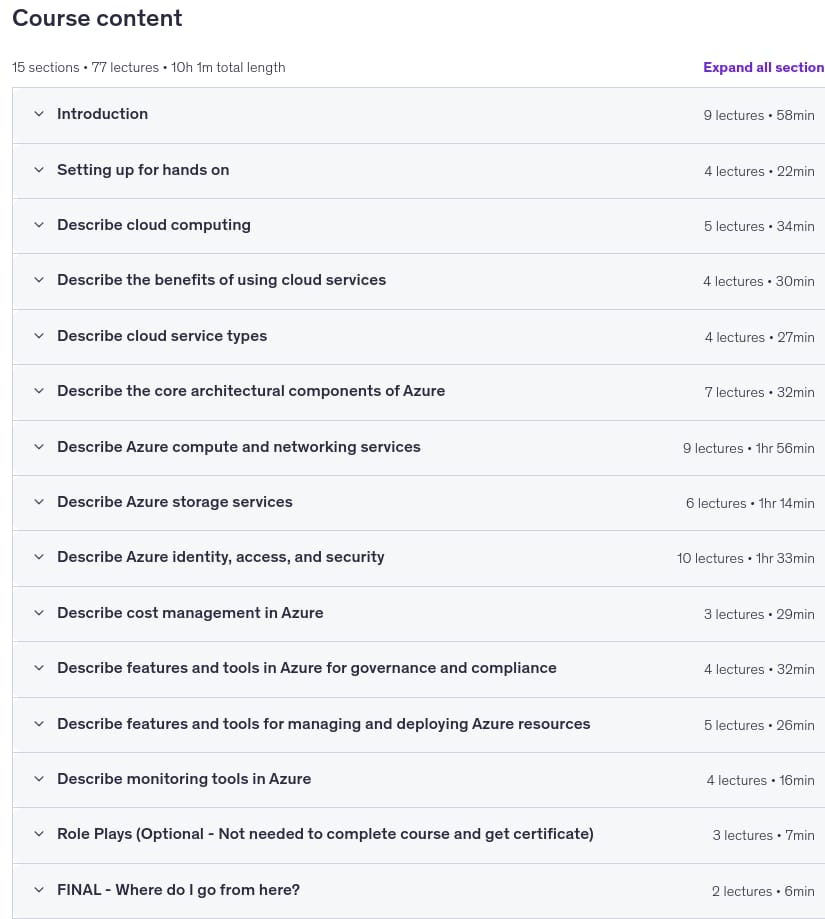Expand Describe Azure storage services chevron

(x=39, y=502)
